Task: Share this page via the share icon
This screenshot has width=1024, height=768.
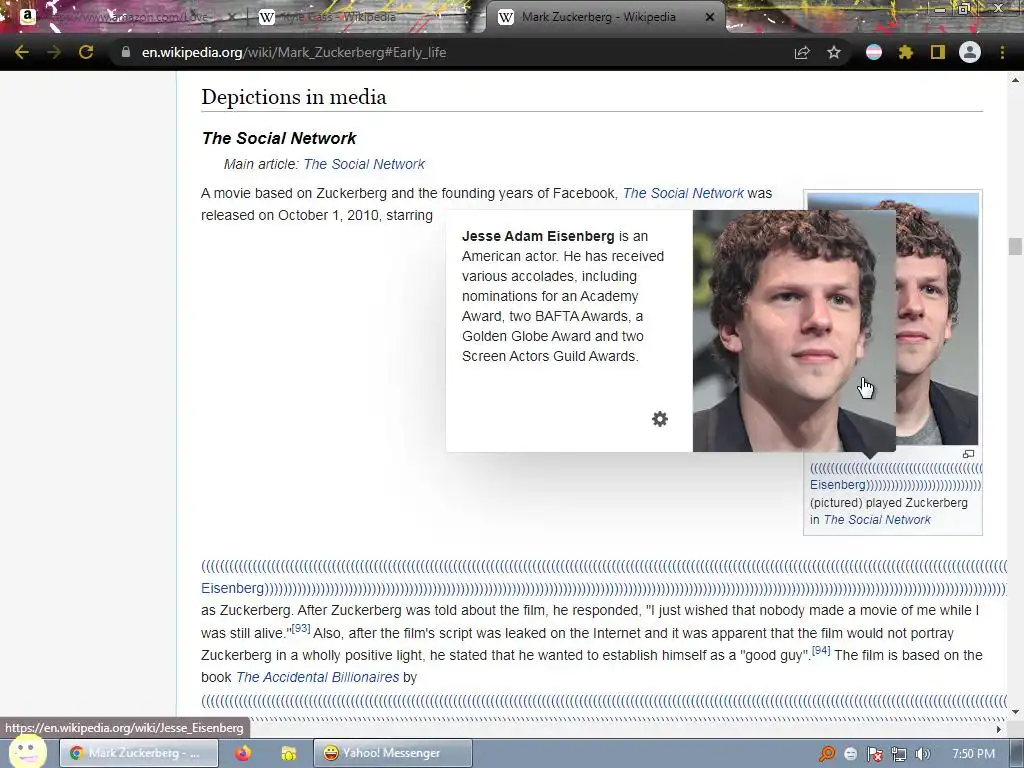Action: pos(802,52)
